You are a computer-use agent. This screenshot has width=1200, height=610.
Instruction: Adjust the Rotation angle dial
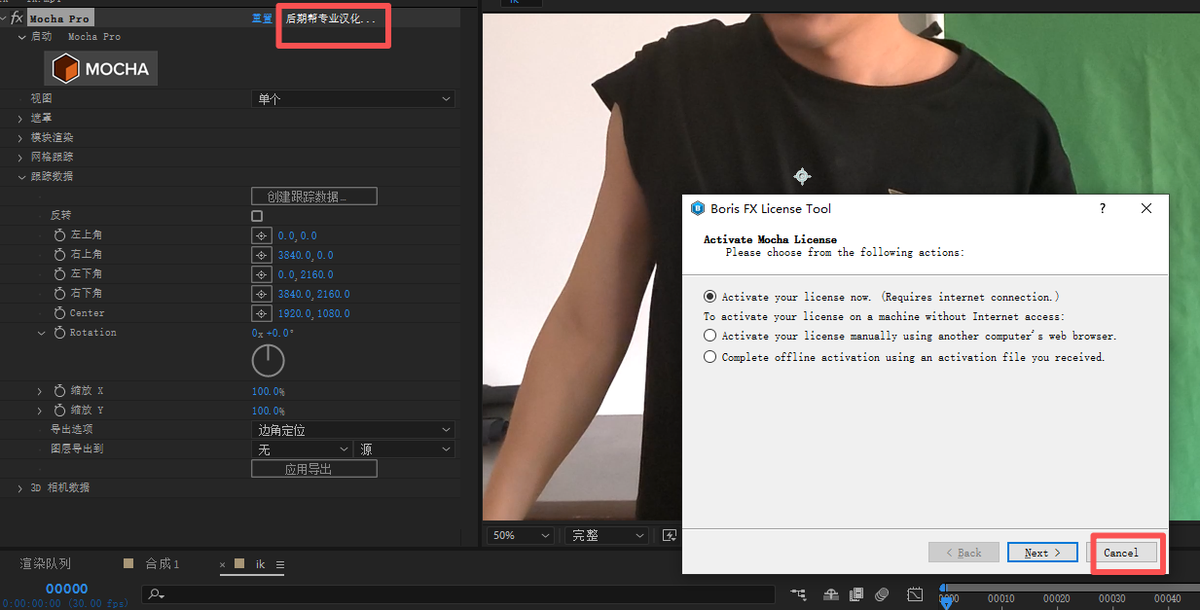click(268, 361)
